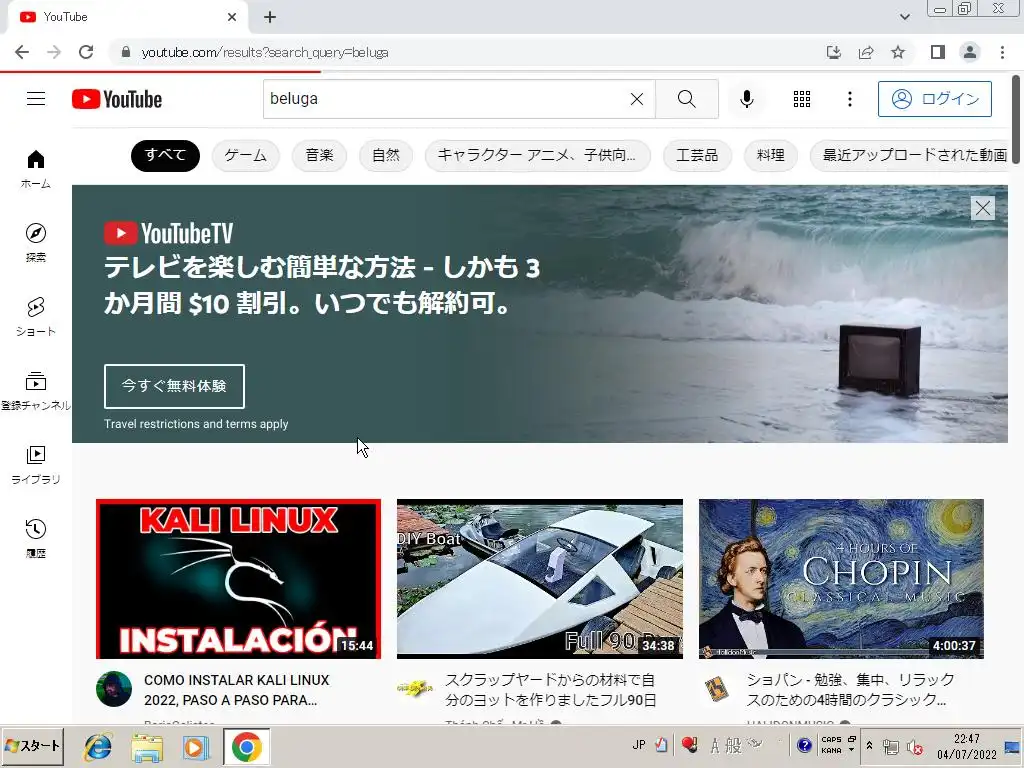
Task: Open the boat video channel avatar
Action: coord(415,689)
